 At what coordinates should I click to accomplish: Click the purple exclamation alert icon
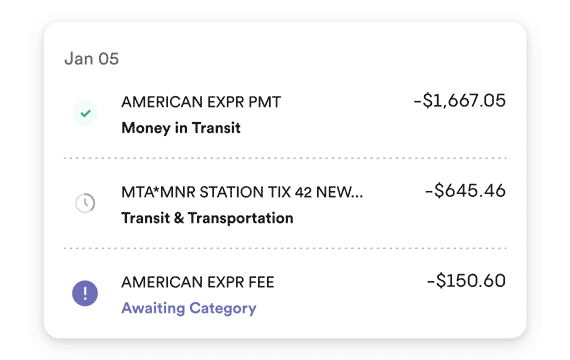point(85,293)
